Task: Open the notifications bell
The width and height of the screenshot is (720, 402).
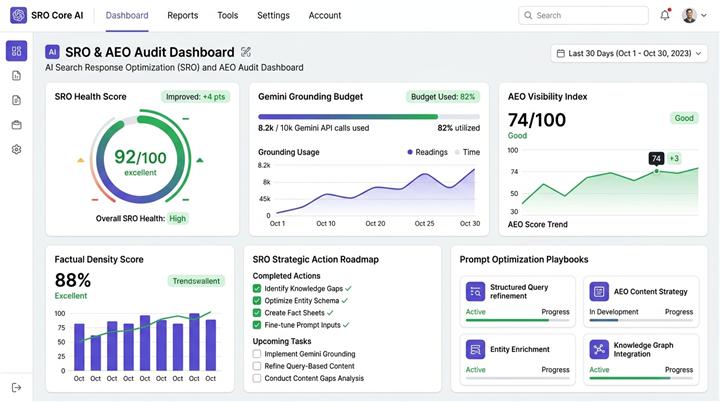Action: pyautogui.click(x=665, y=15)
